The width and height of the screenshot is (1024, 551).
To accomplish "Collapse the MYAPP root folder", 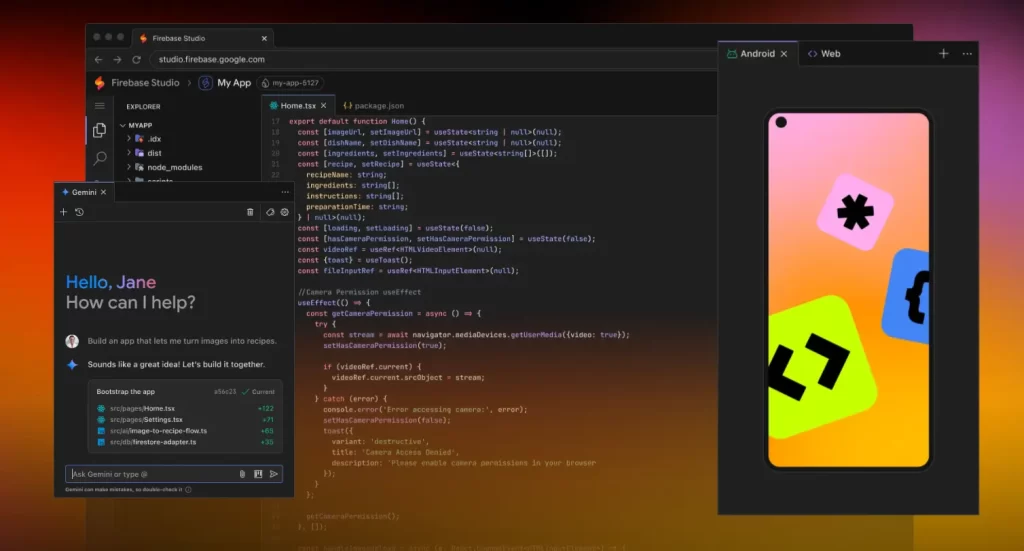I will pyautogui.click(x=121, y=125).
